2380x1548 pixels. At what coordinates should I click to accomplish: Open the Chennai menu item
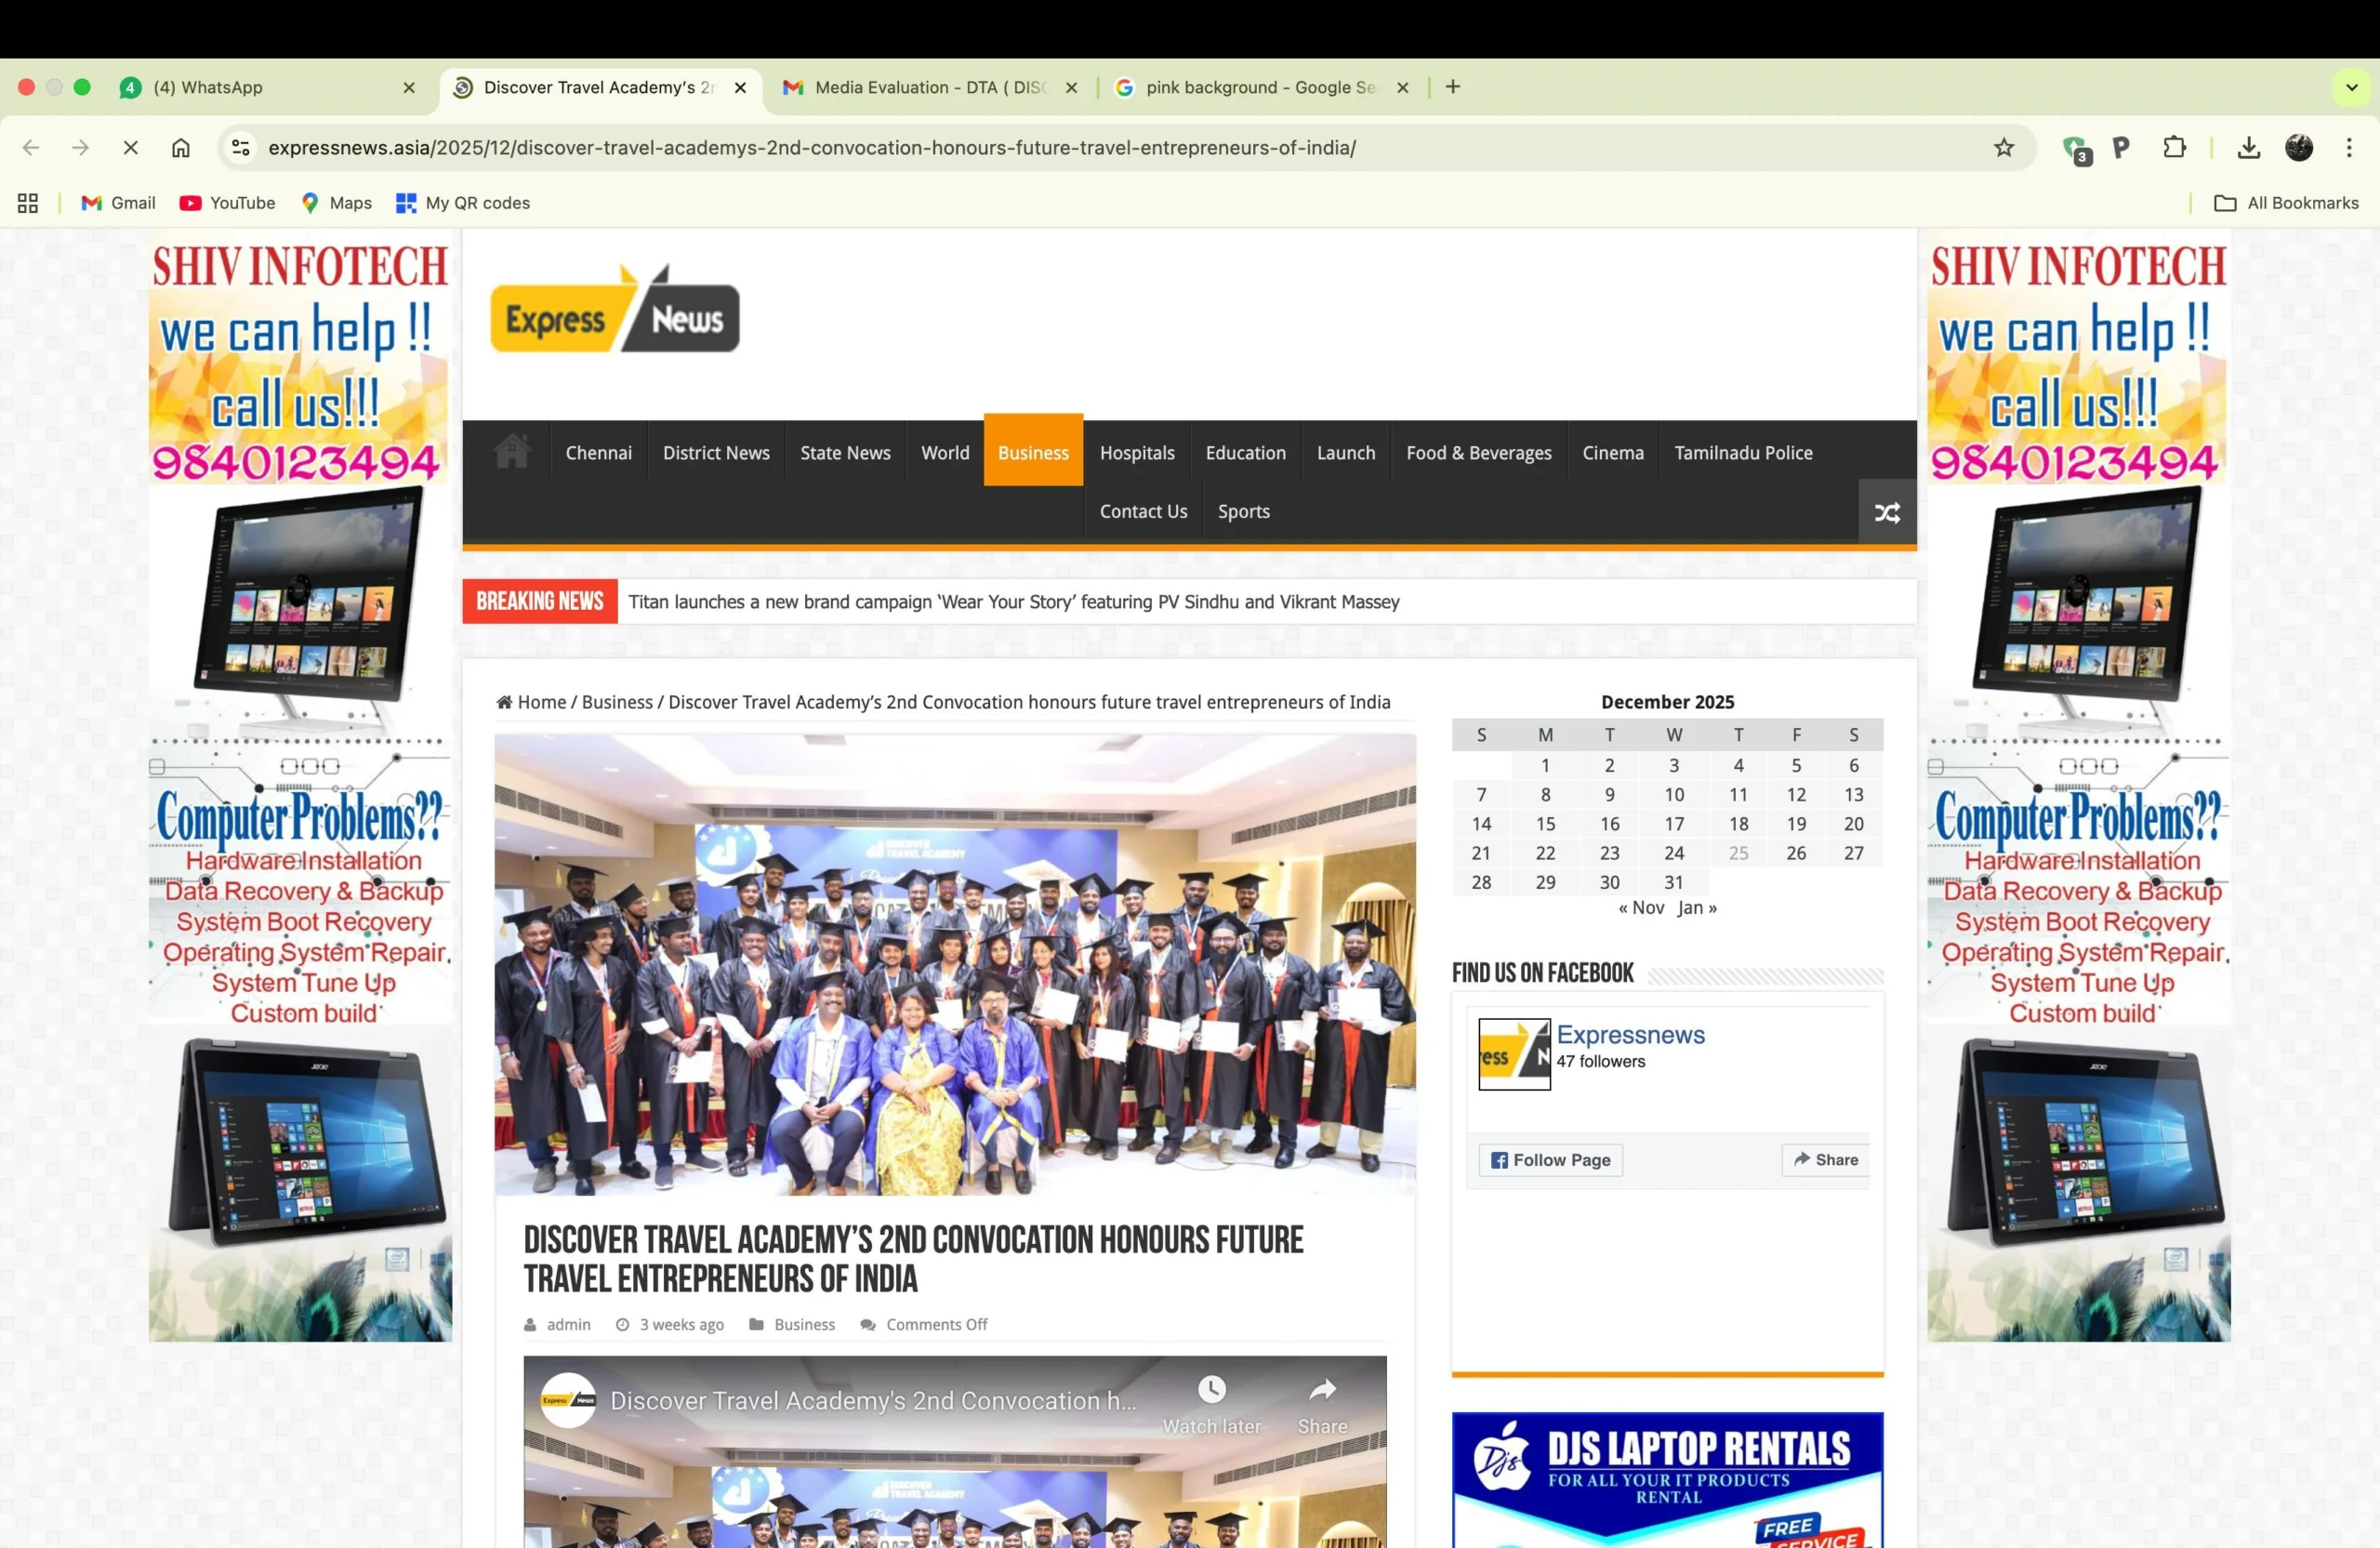point(599,453)
